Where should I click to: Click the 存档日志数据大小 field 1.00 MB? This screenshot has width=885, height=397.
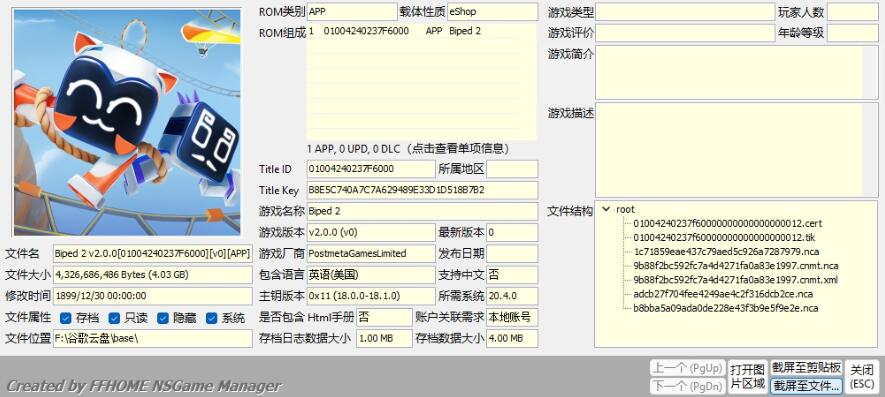384,338
